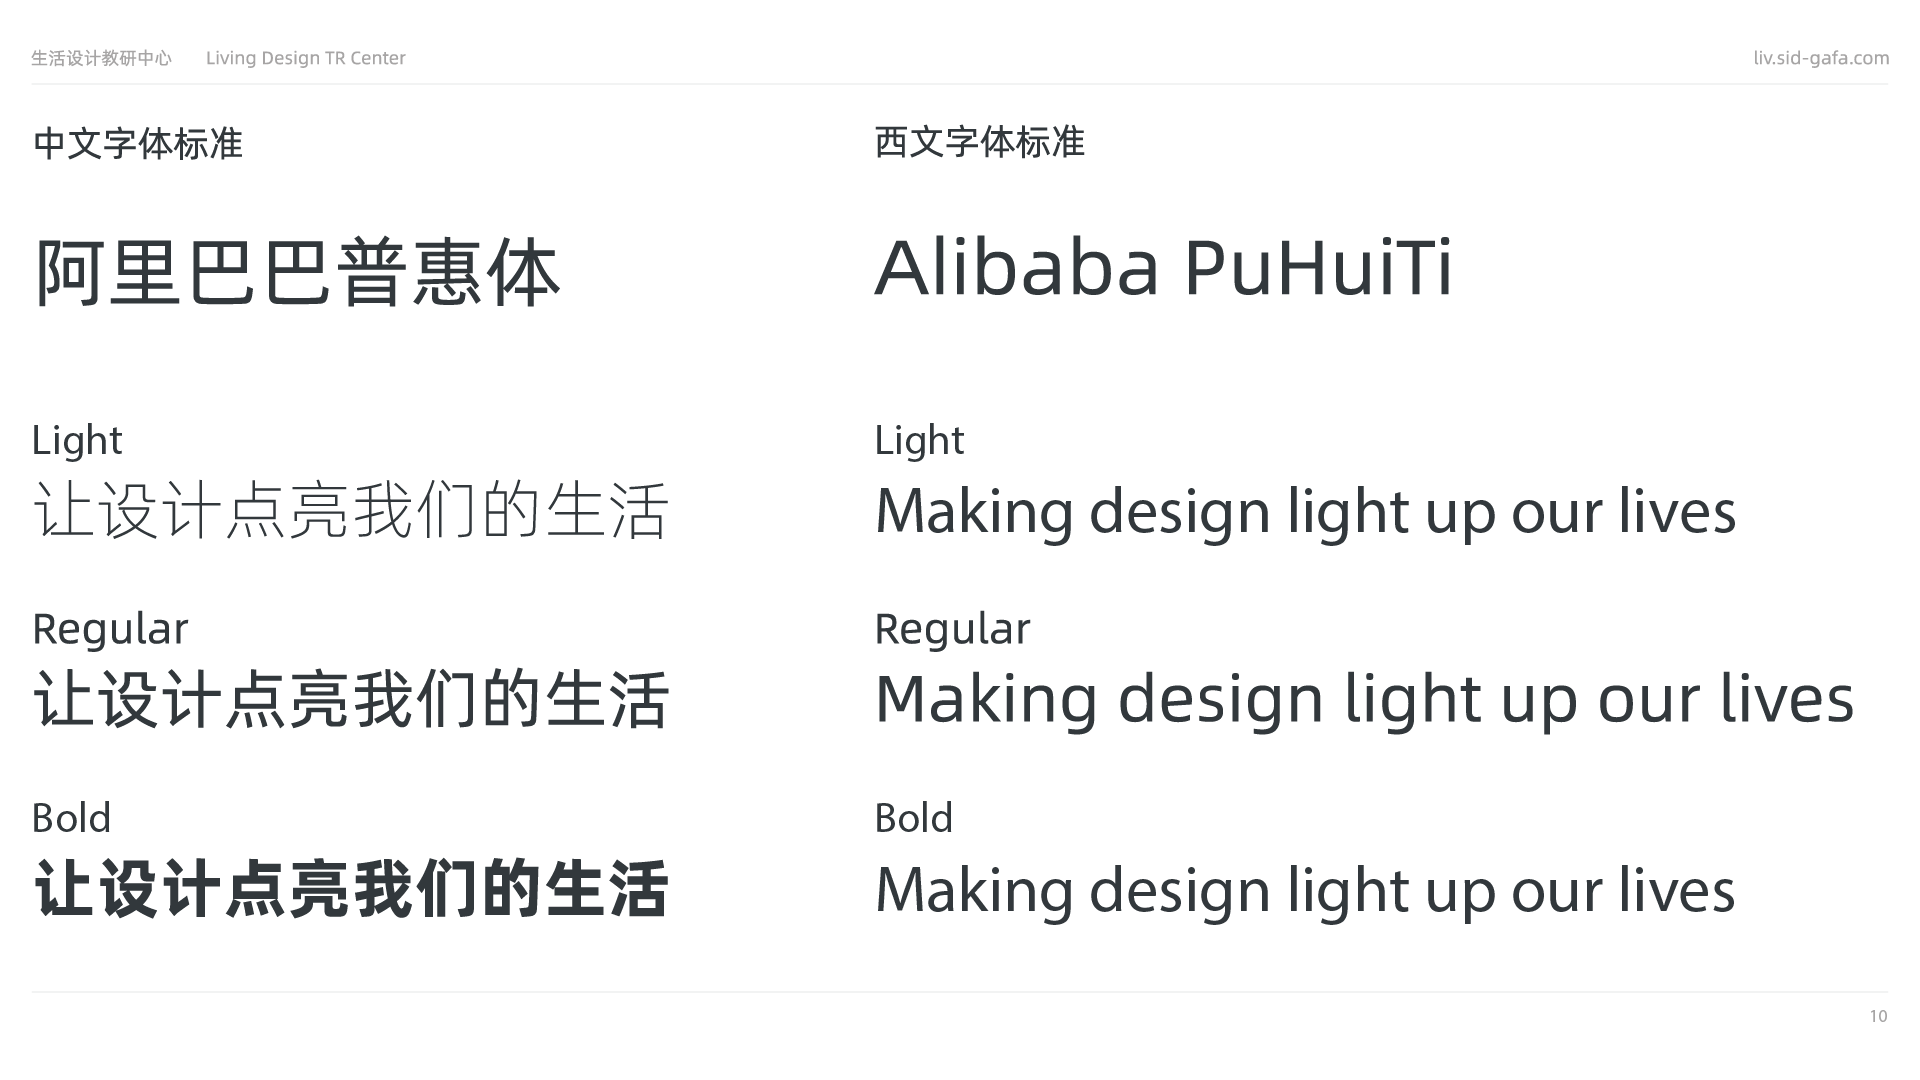Select the Light weight Chinese sample sentence

pos(350,511)
